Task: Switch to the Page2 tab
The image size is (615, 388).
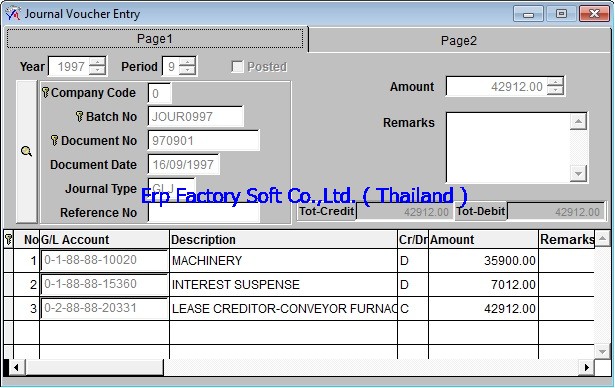Action: point(459,40)
